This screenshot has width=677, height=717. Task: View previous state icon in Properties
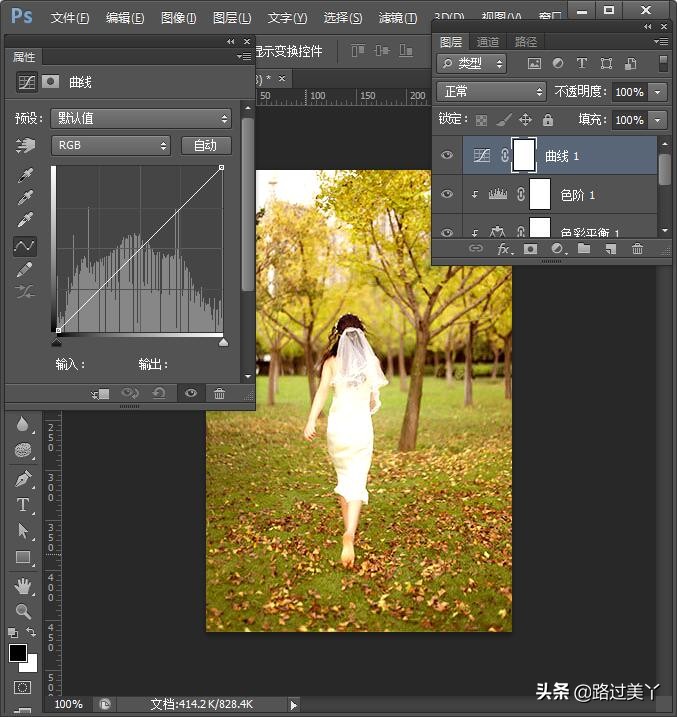[x=130, y=393]
